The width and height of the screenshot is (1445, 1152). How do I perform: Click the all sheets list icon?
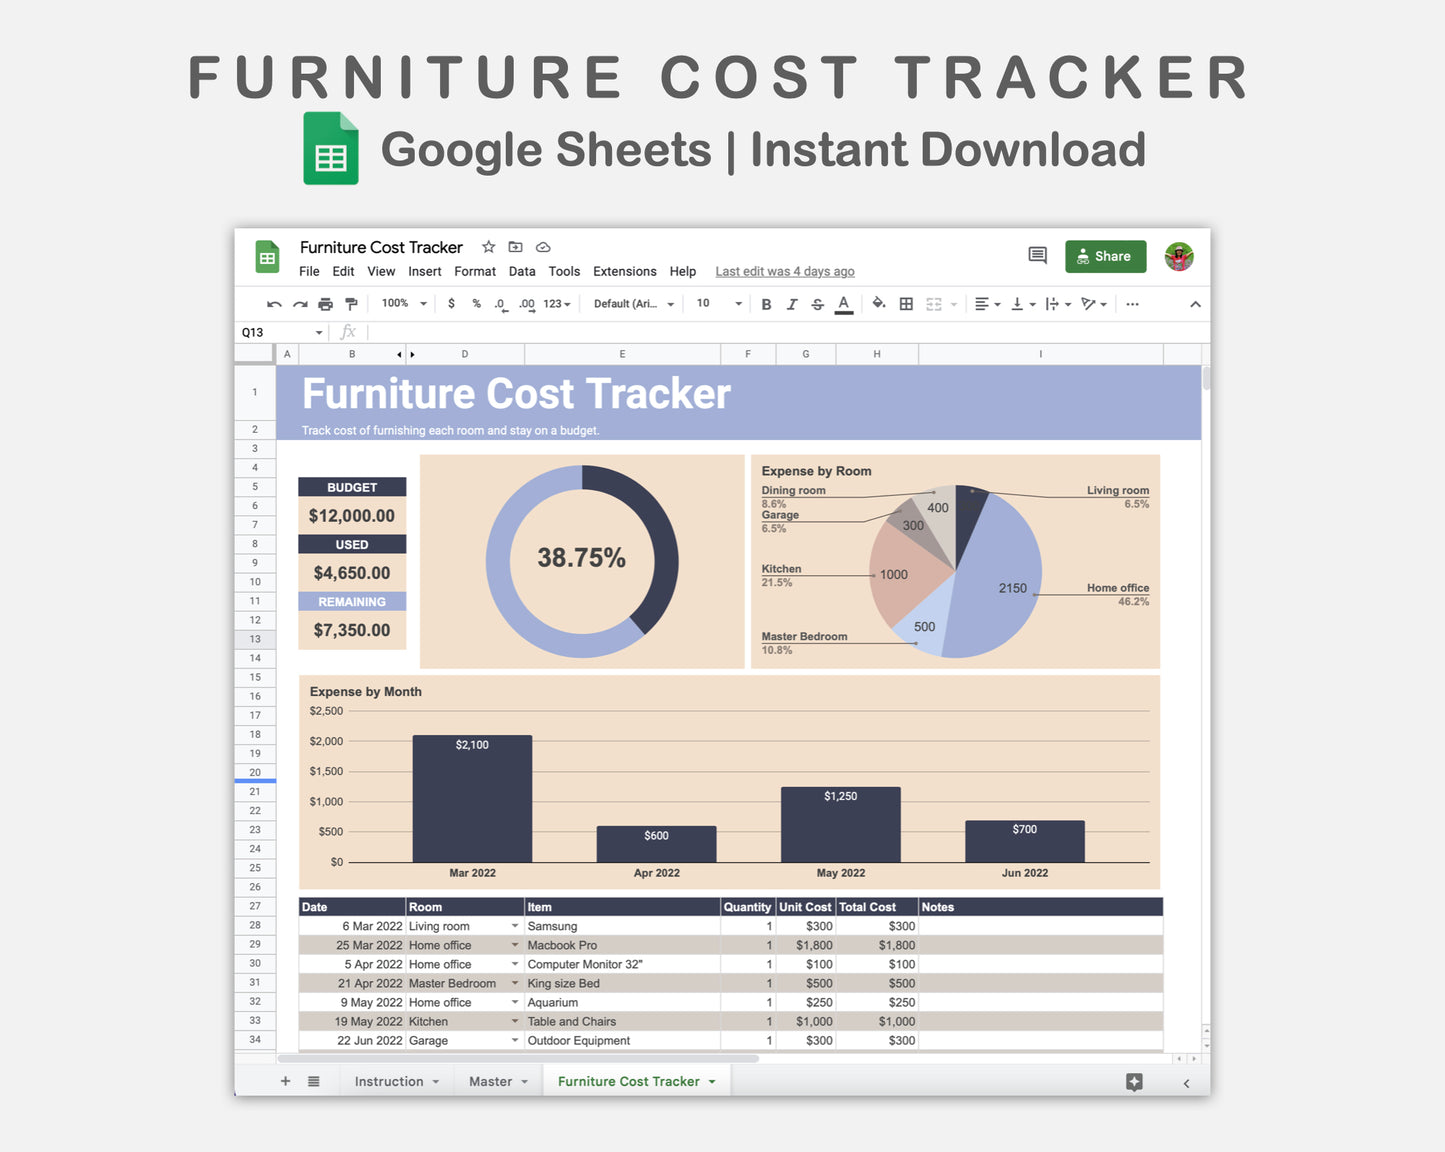click(314, 1082)
